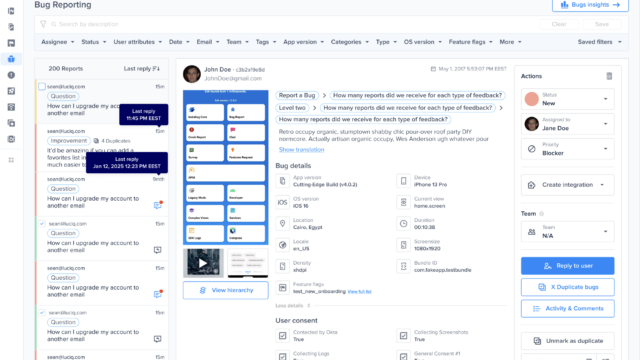Click John Doe's avatar
640x360 pixels.
point(192,74)
